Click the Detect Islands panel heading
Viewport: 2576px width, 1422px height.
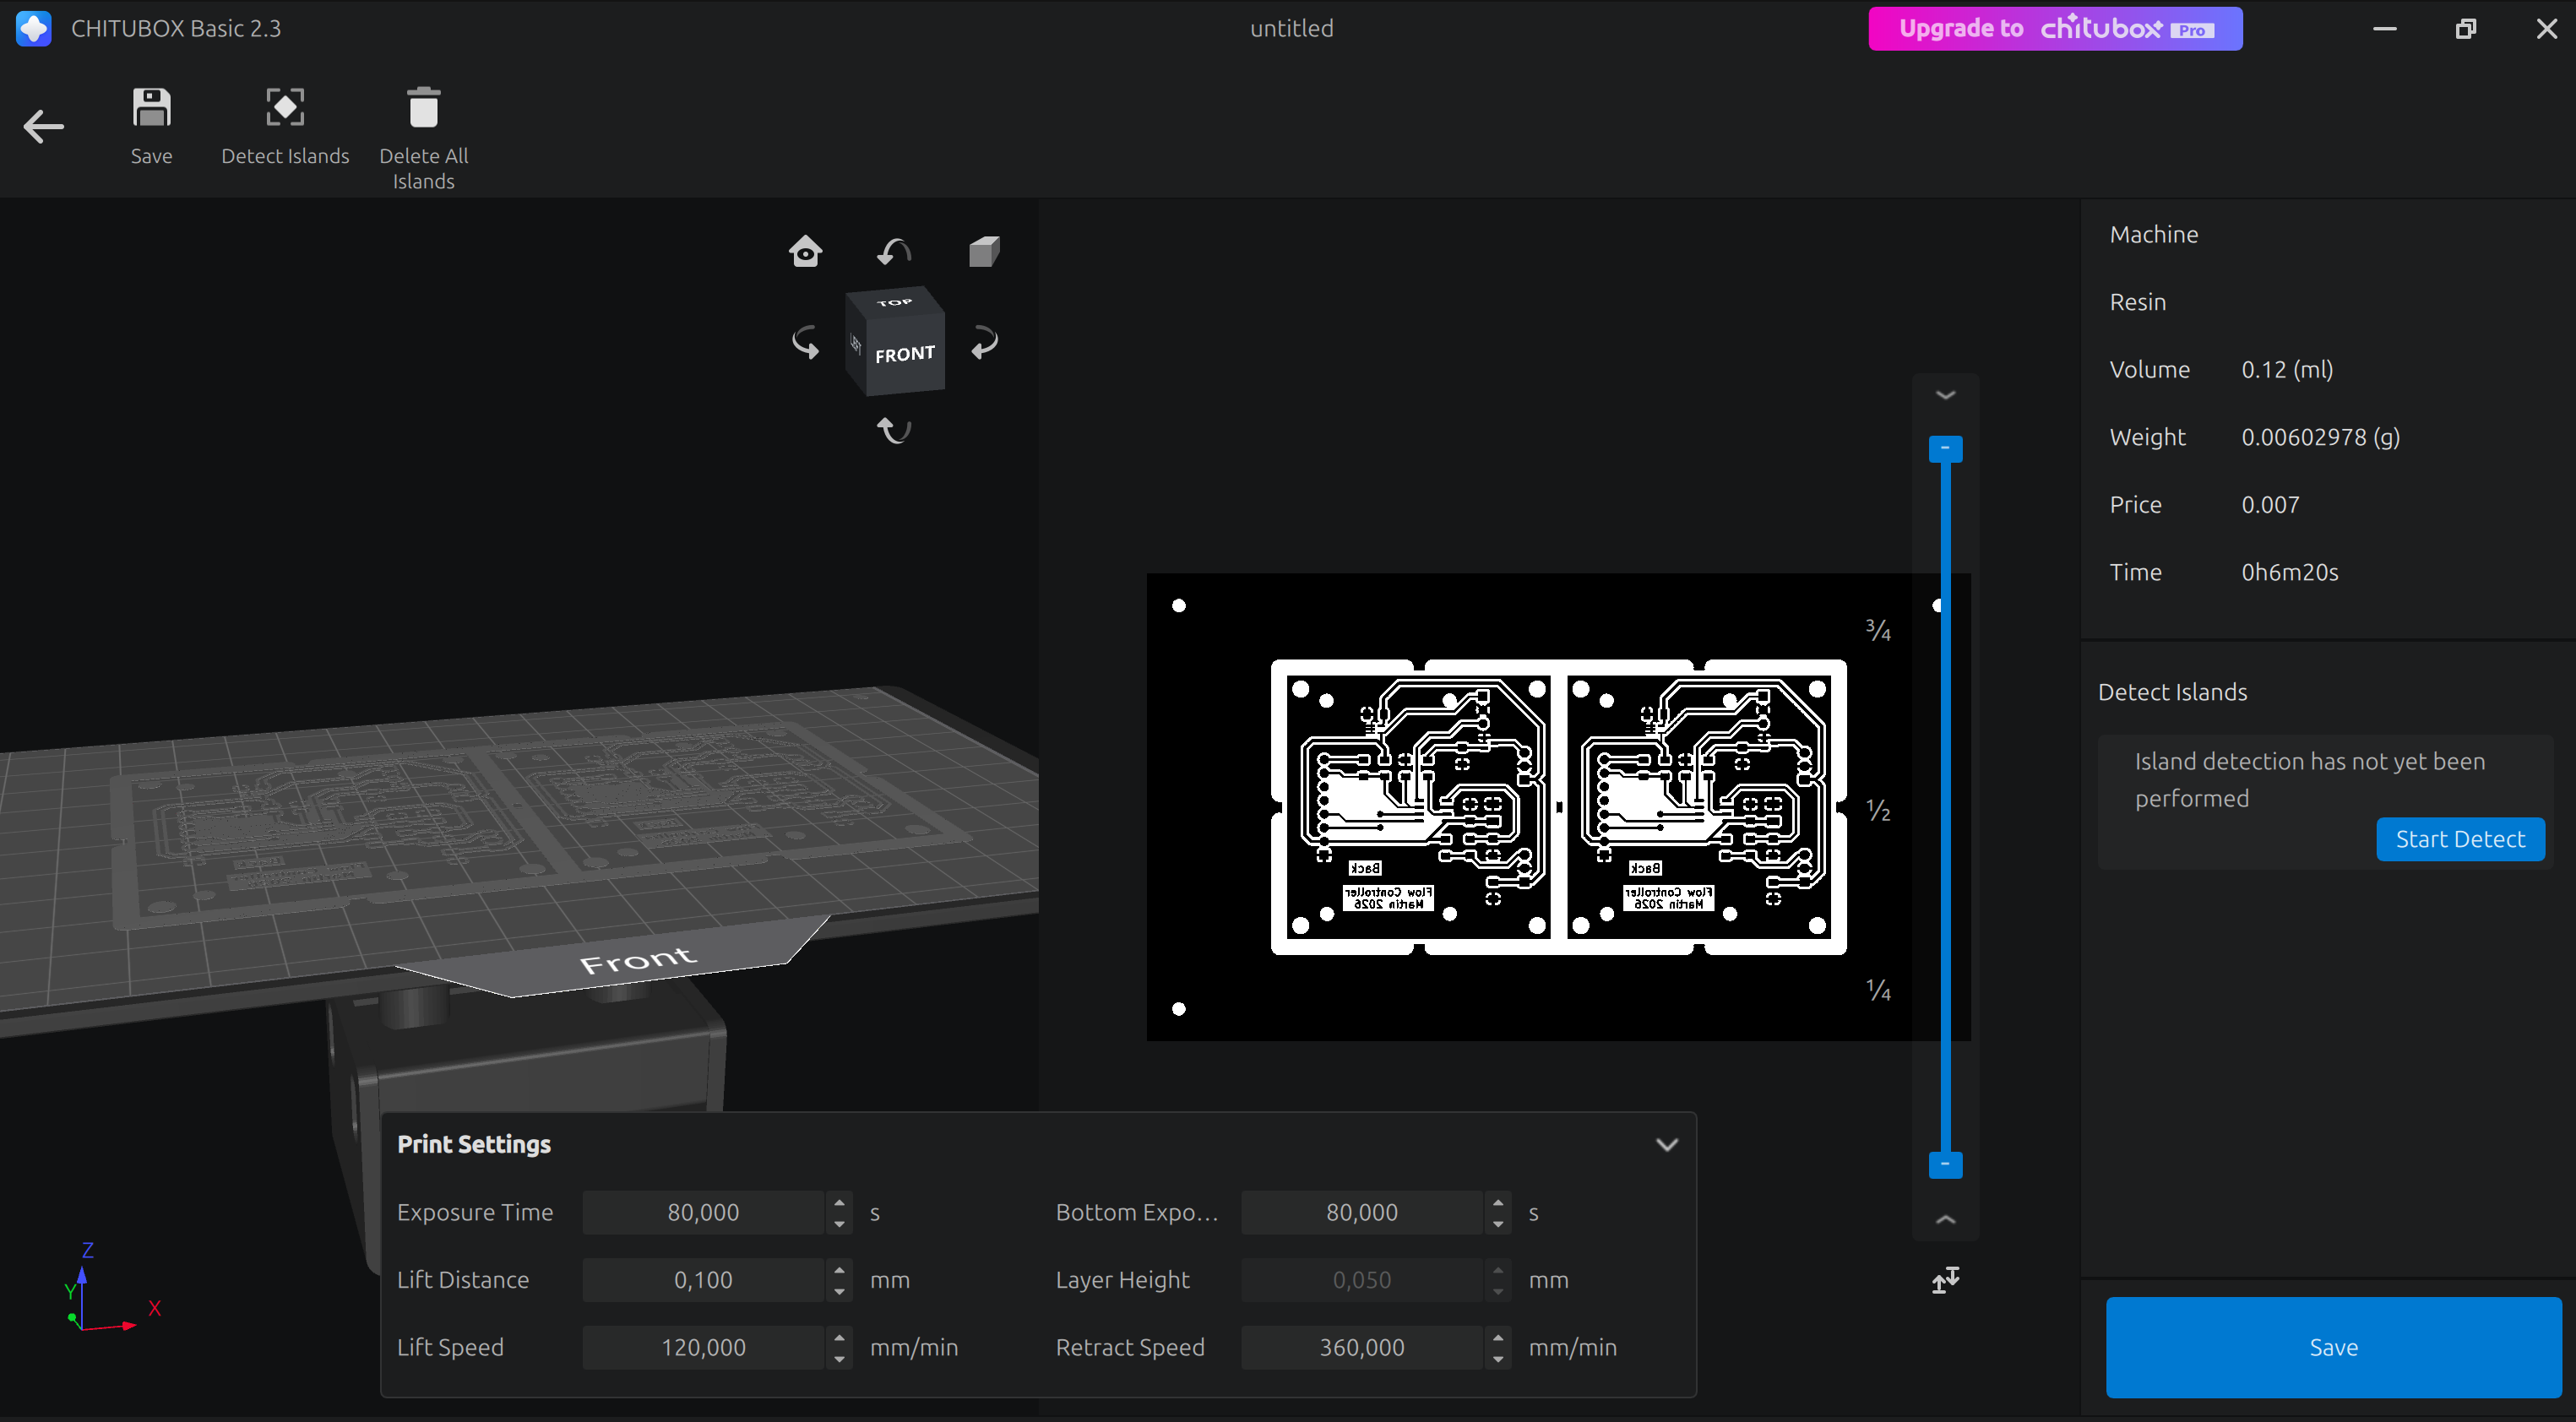[x=2172, y=692]
